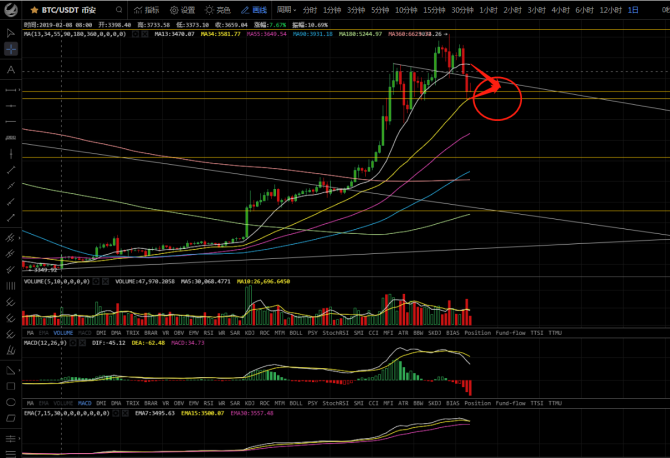Select the 12小时 interval
The height and width of the screenshot is (458, 670).
pos(611,10)
